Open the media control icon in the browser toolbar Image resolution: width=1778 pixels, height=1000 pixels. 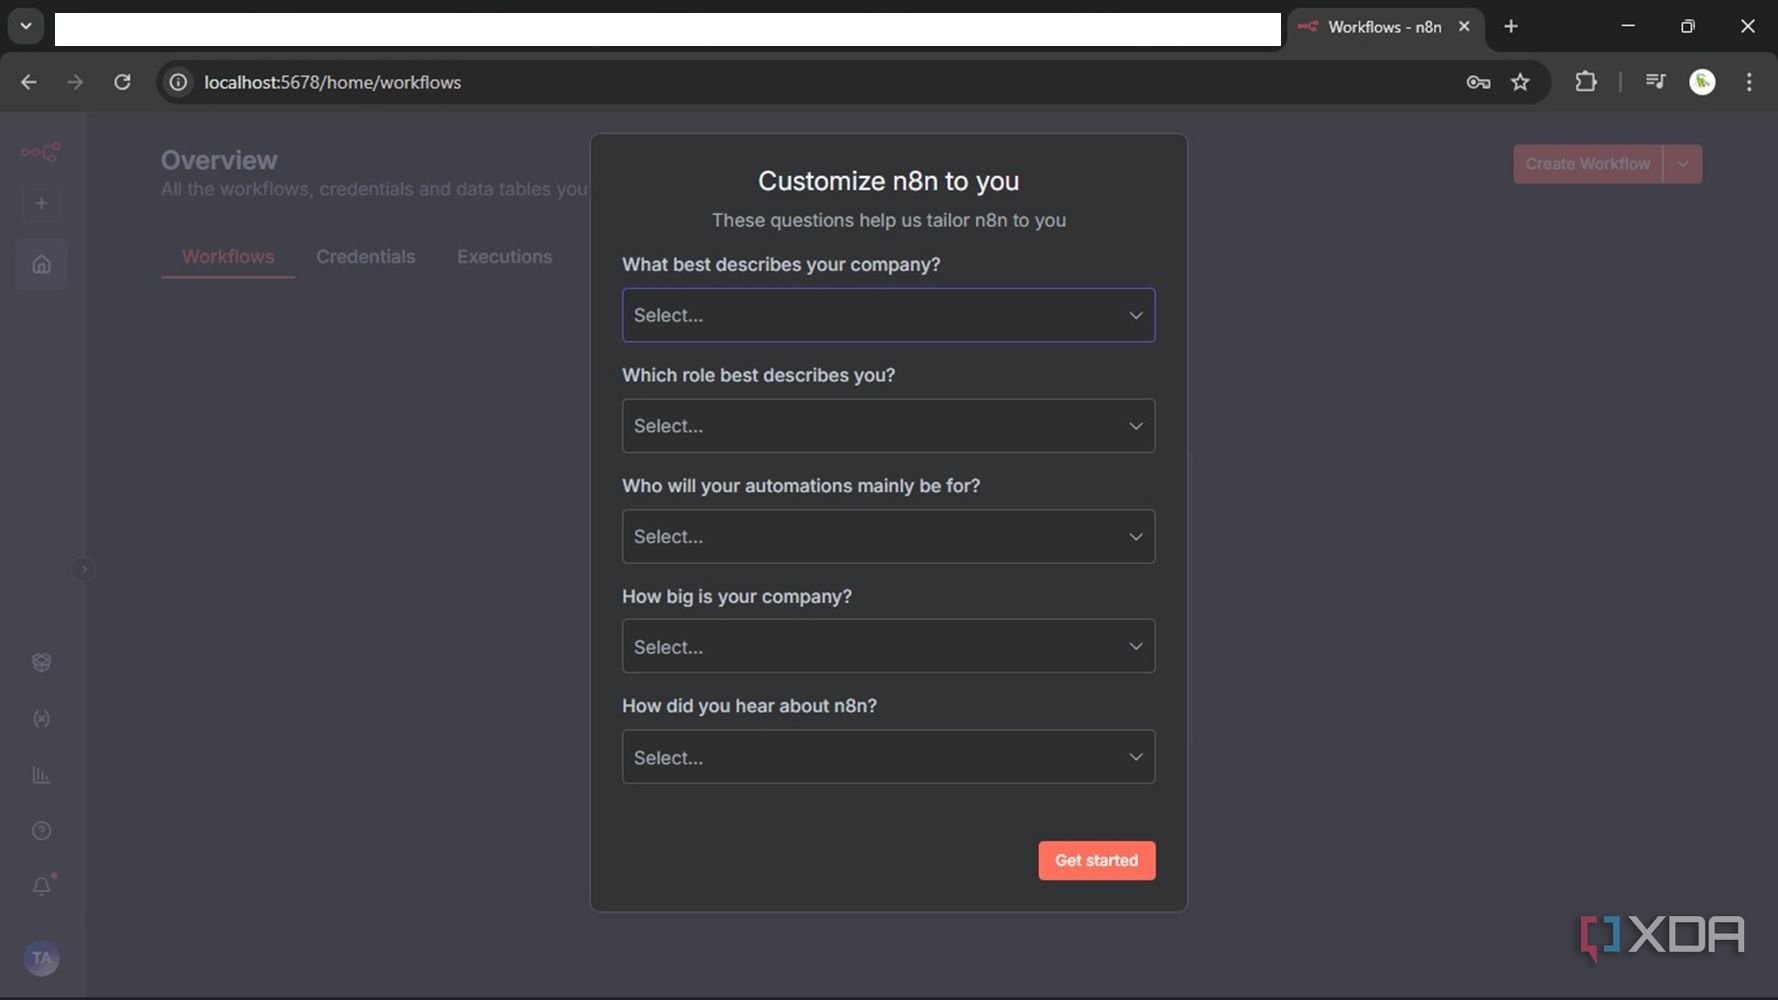[x=1655, y=82]
